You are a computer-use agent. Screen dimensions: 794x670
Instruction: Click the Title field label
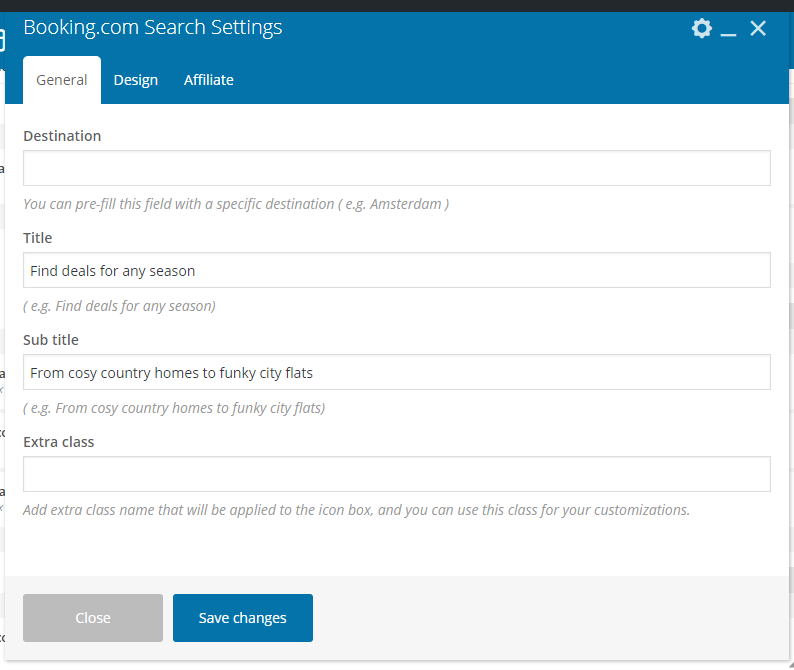tap(37, 238)
